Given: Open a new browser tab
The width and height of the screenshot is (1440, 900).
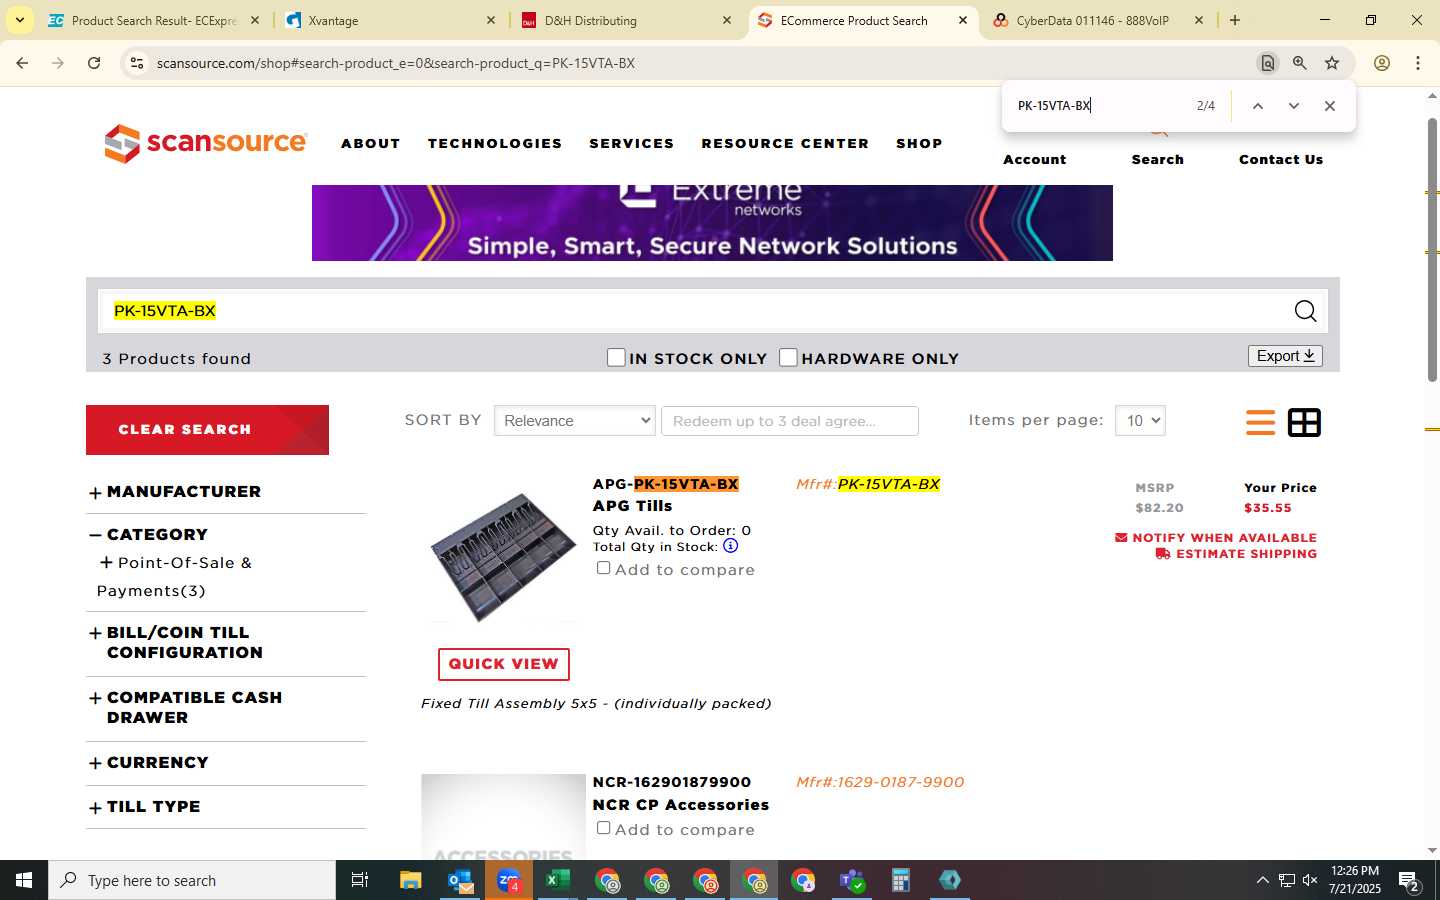Looking at the screenshot, I should pos(1235,20).
